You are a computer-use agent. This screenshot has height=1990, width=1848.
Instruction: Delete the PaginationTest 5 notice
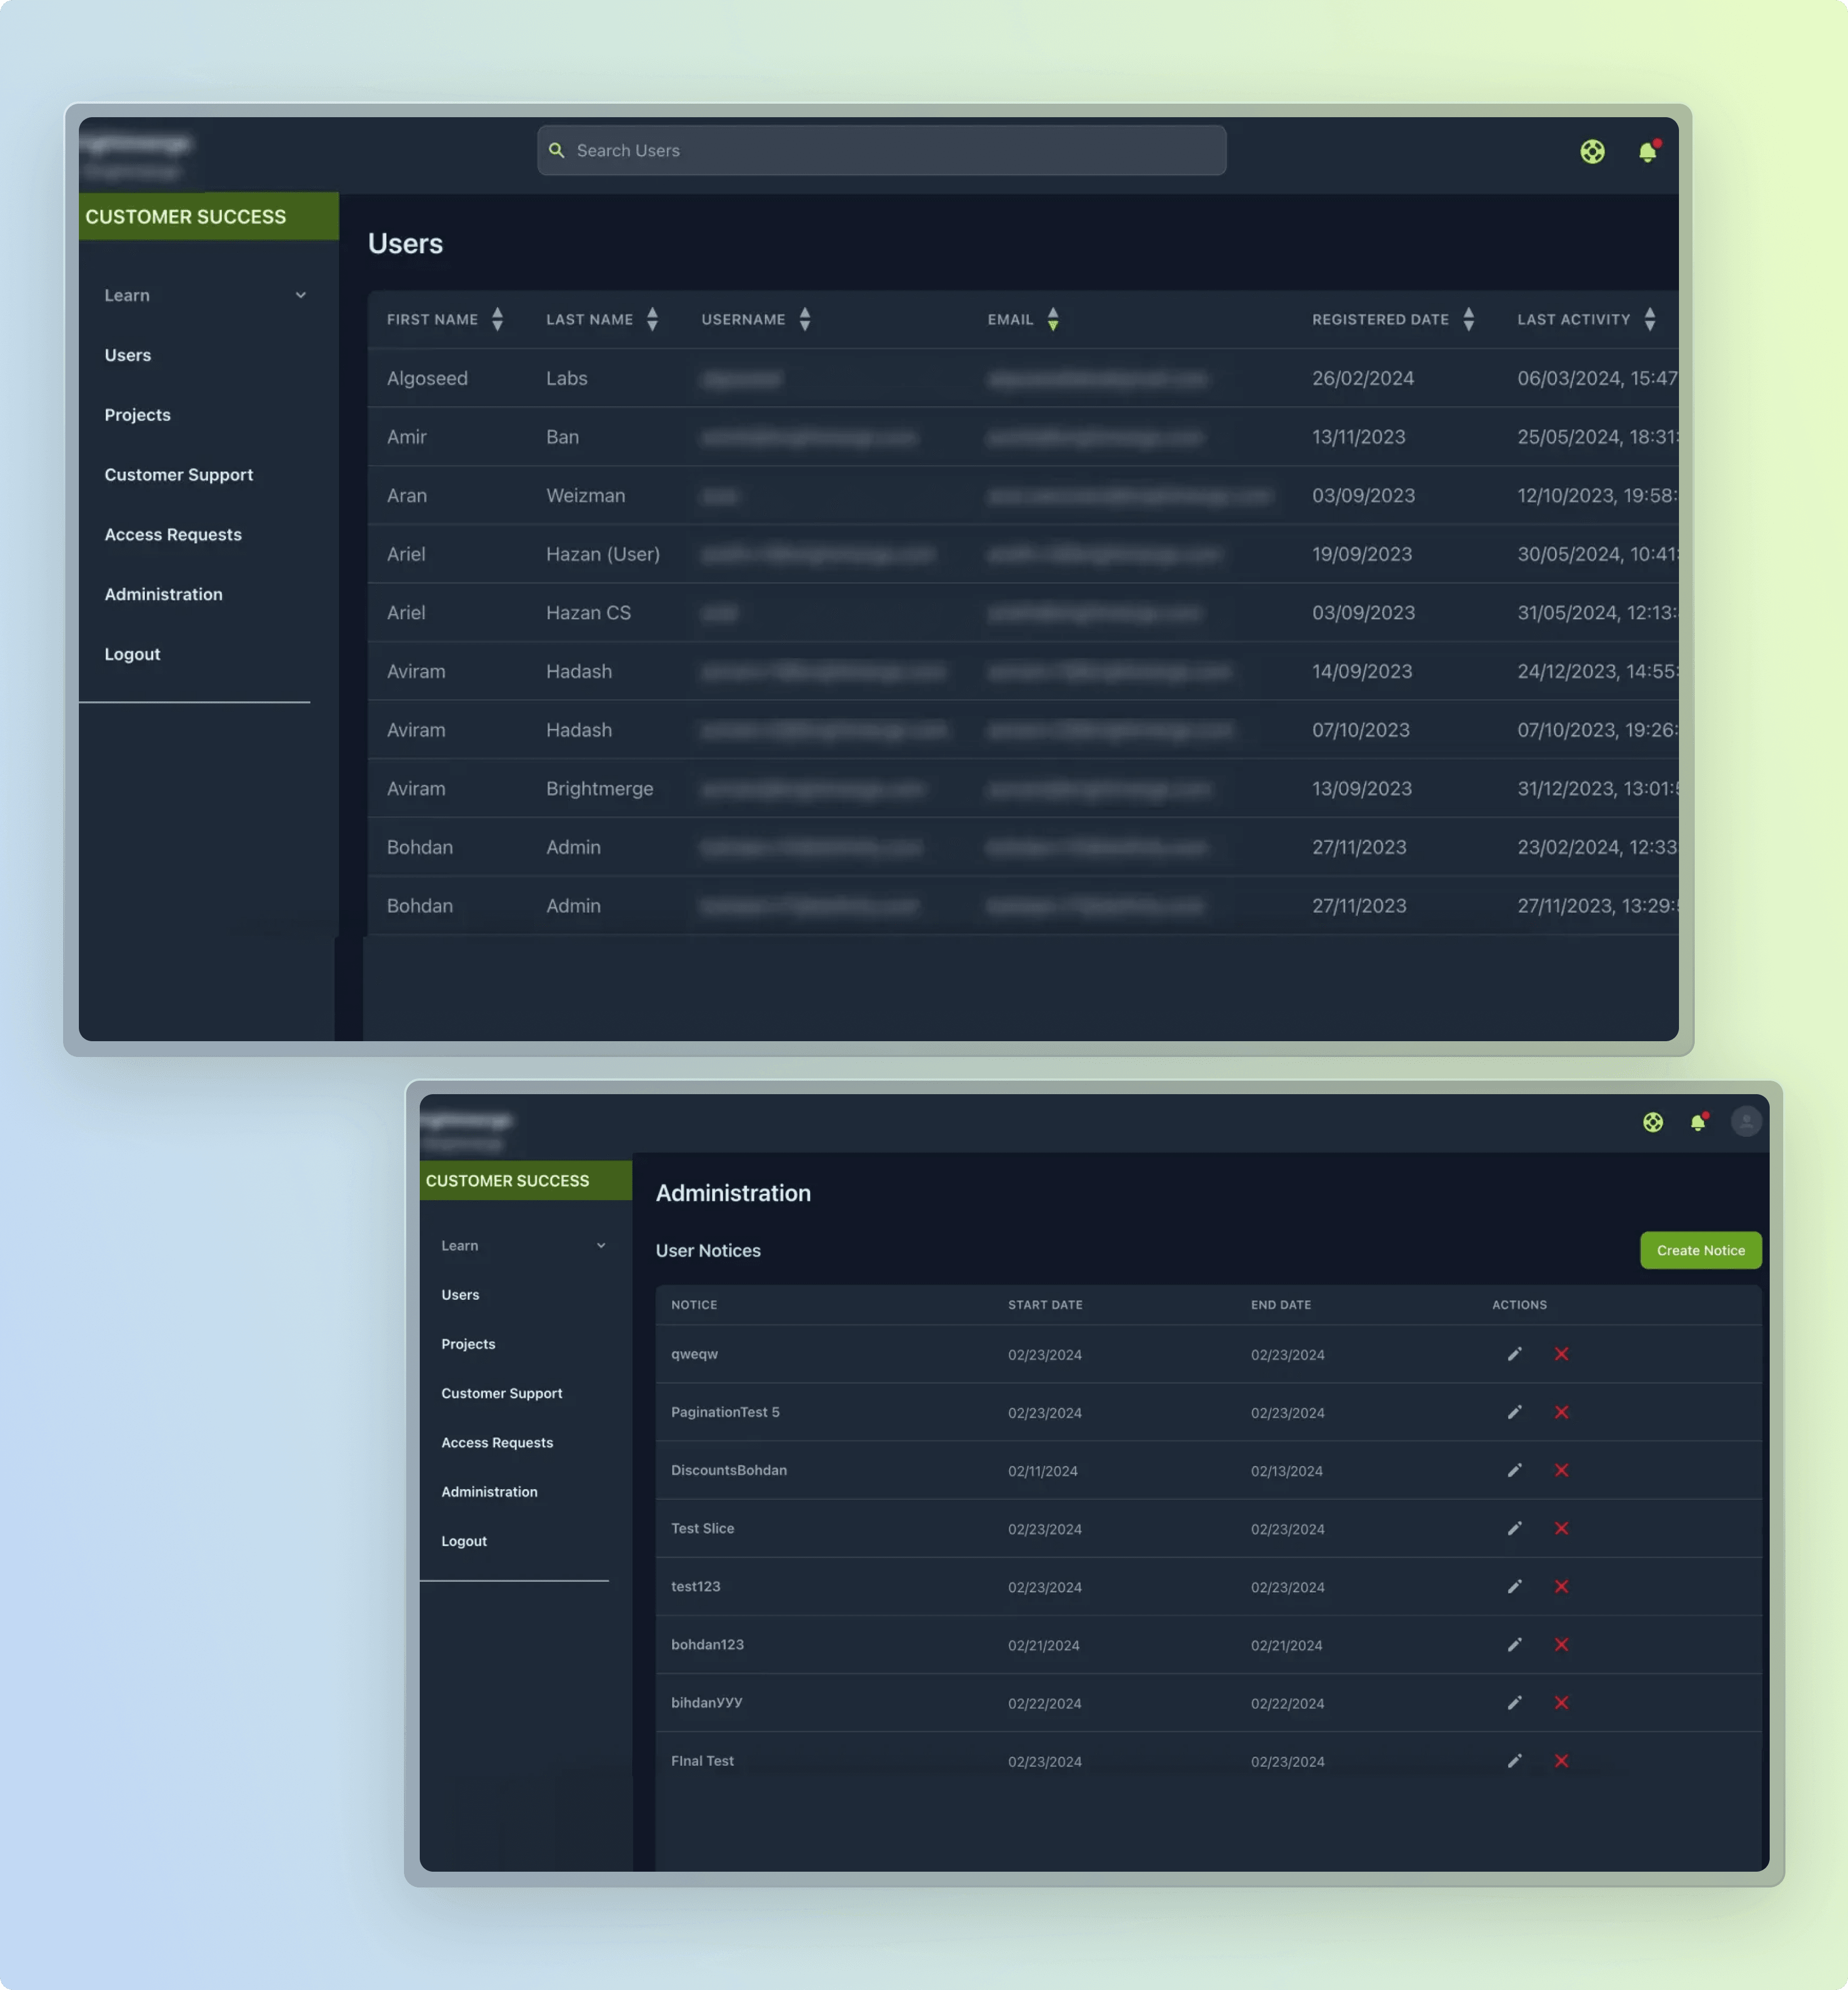tap(1561, 1412)
